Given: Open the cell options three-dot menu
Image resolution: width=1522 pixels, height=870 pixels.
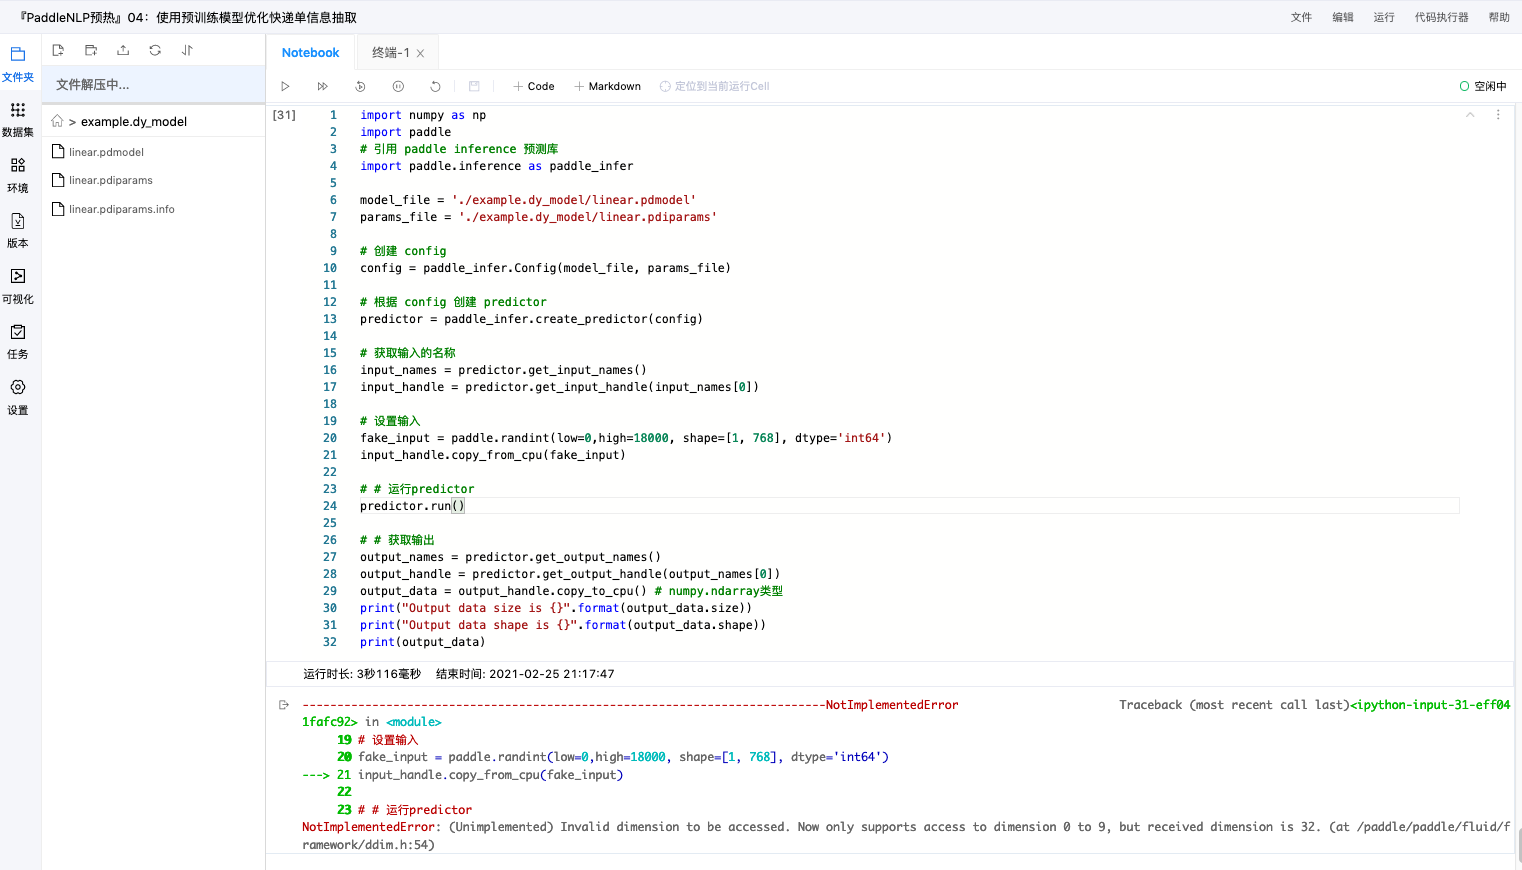Looking at the screenshot, I should (1497, 115).
